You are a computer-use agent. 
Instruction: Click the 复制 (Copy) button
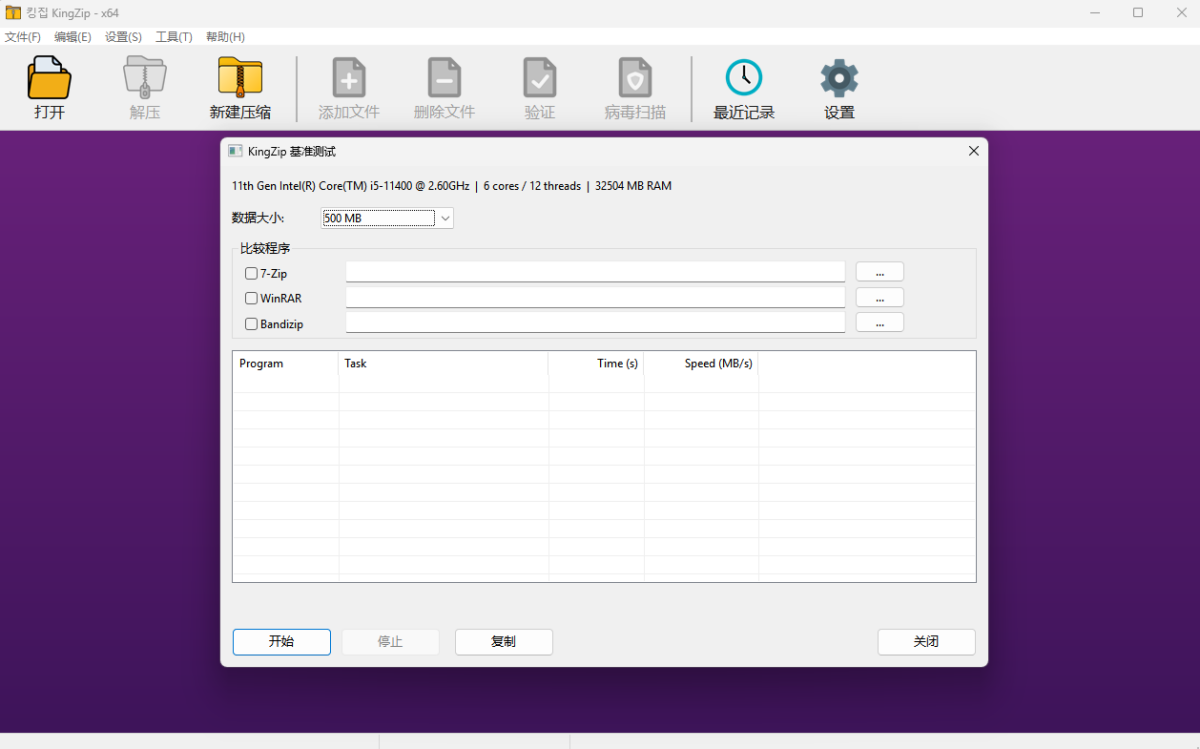(504, 642)
